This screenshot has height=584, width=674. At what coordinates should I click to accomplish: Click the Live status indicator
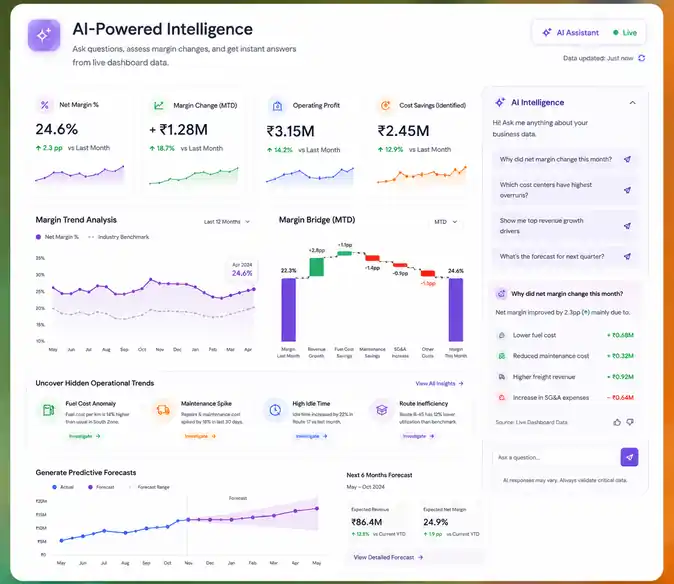[625, 33]
